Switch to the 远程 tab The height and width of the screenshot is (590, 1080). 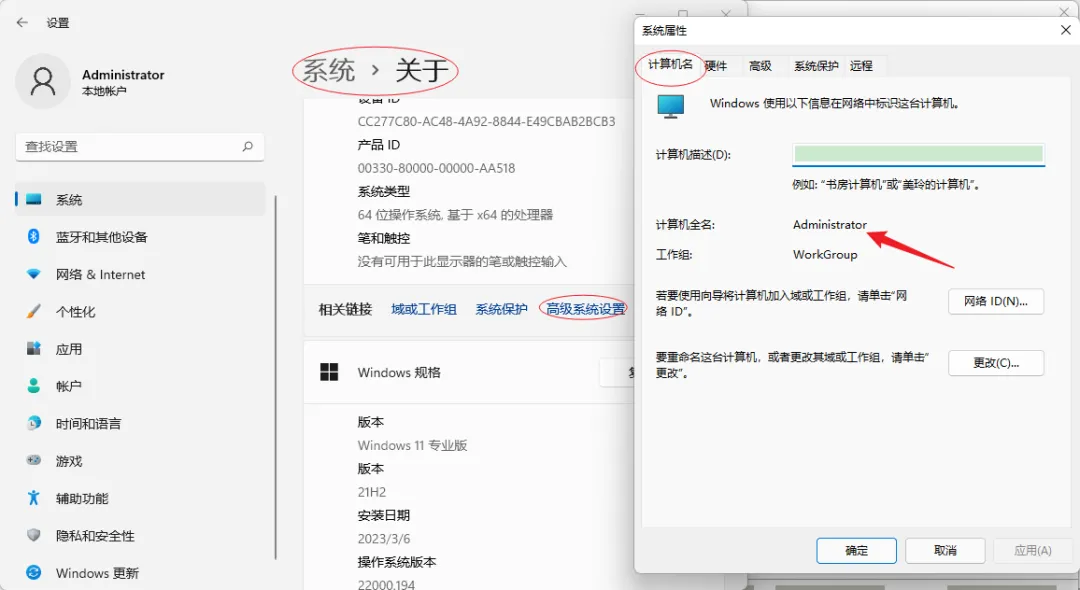[x=861, y=65]
